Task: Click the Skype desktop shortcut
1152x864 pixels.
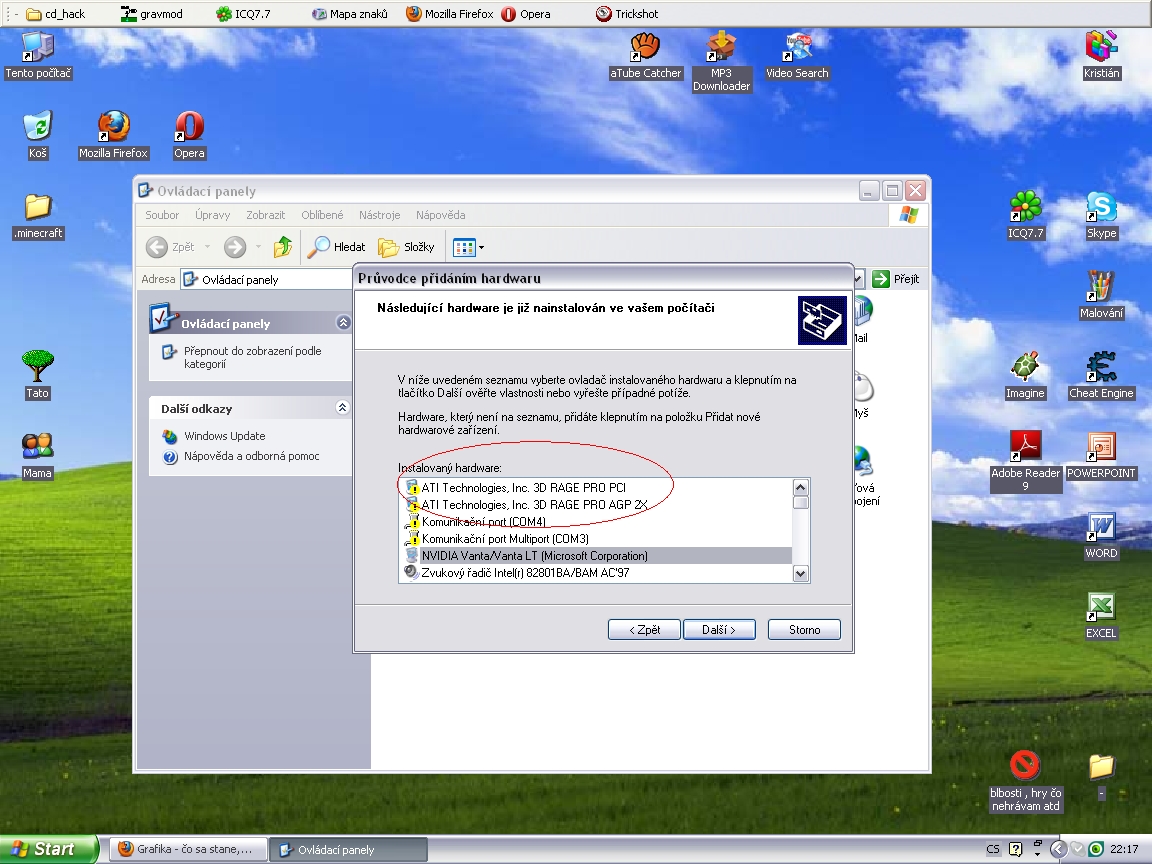Action: (x=1100, y=208)
